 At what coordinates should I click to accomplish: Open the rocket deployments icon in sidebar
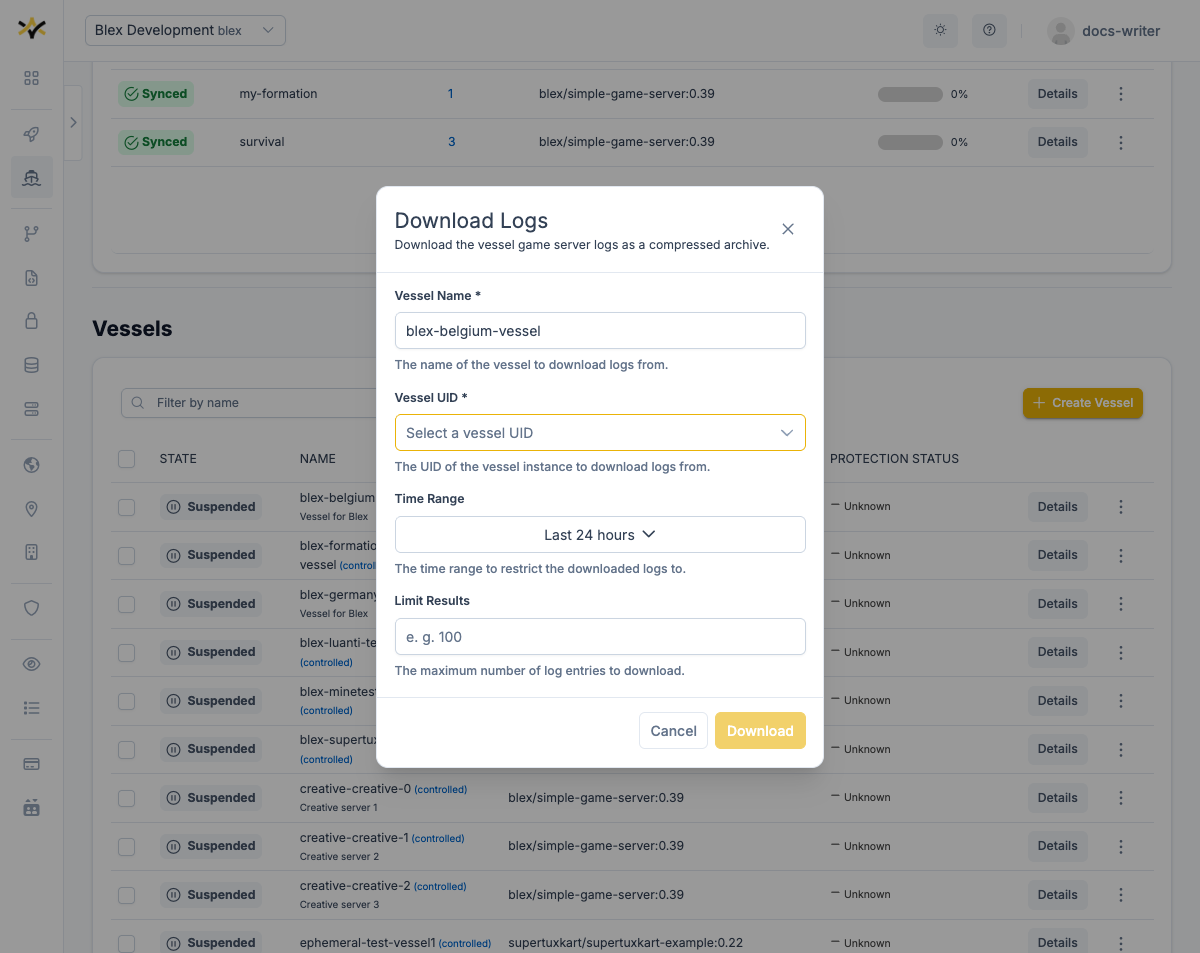pos(31,135)
